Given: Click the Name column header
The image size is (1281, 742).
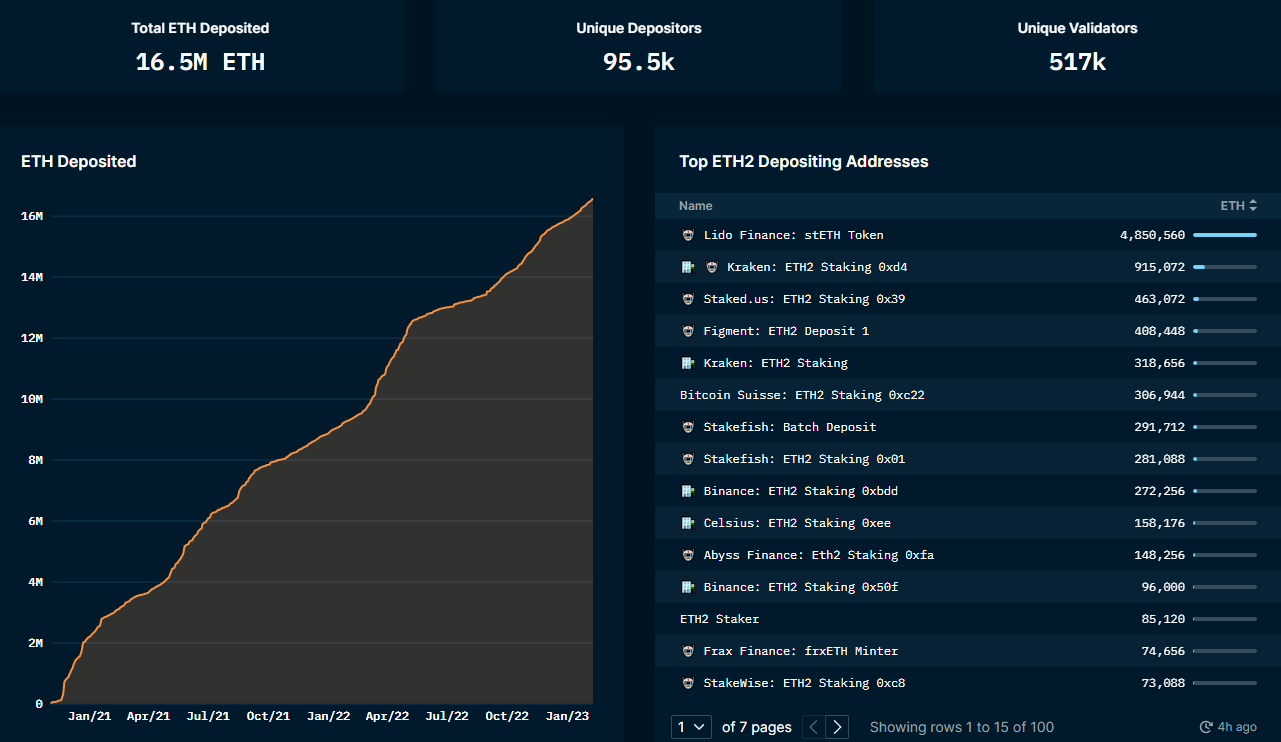Looking at the screenshot, I should [696, 205].
